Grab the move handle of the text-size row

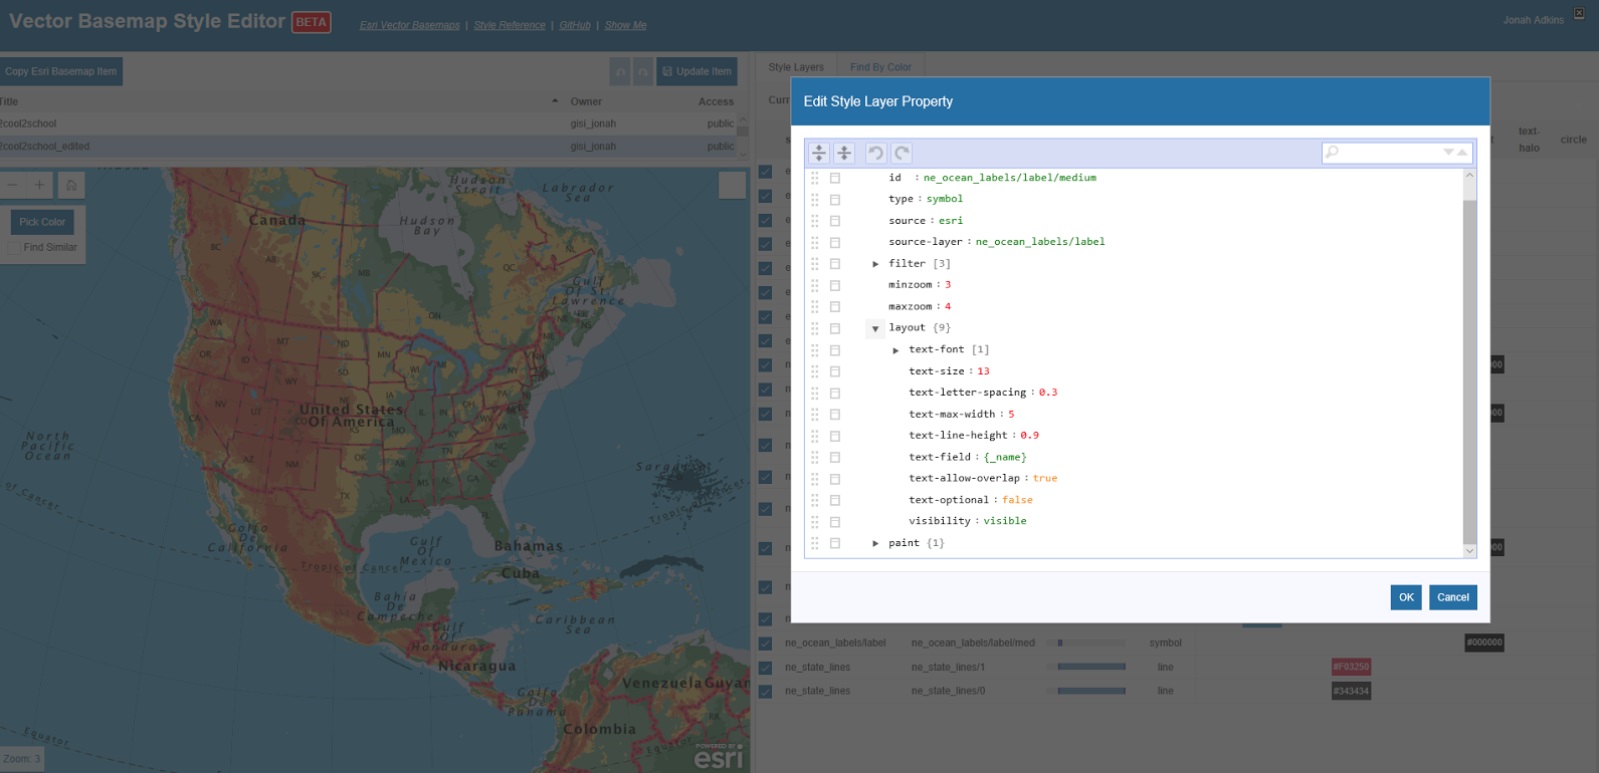click(x=814, y=371)
